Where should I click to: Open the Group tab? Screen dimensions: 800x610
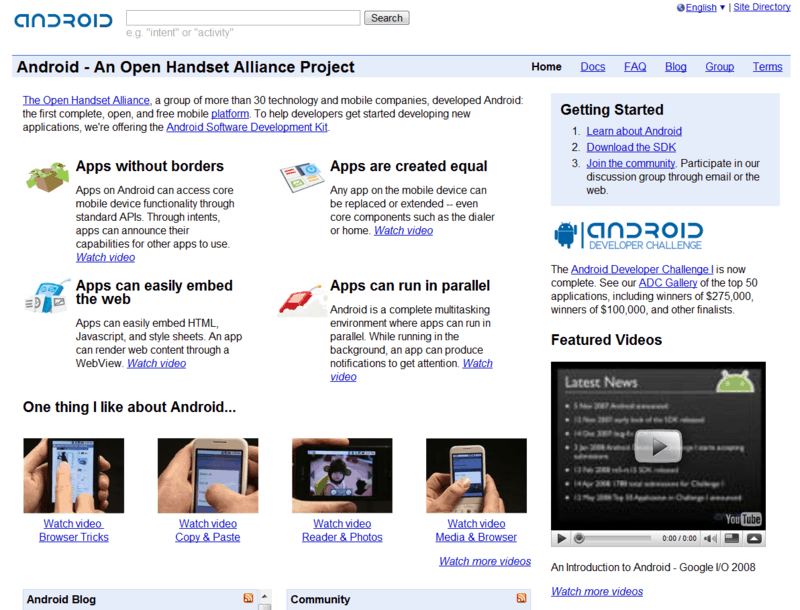coord(719,67)
